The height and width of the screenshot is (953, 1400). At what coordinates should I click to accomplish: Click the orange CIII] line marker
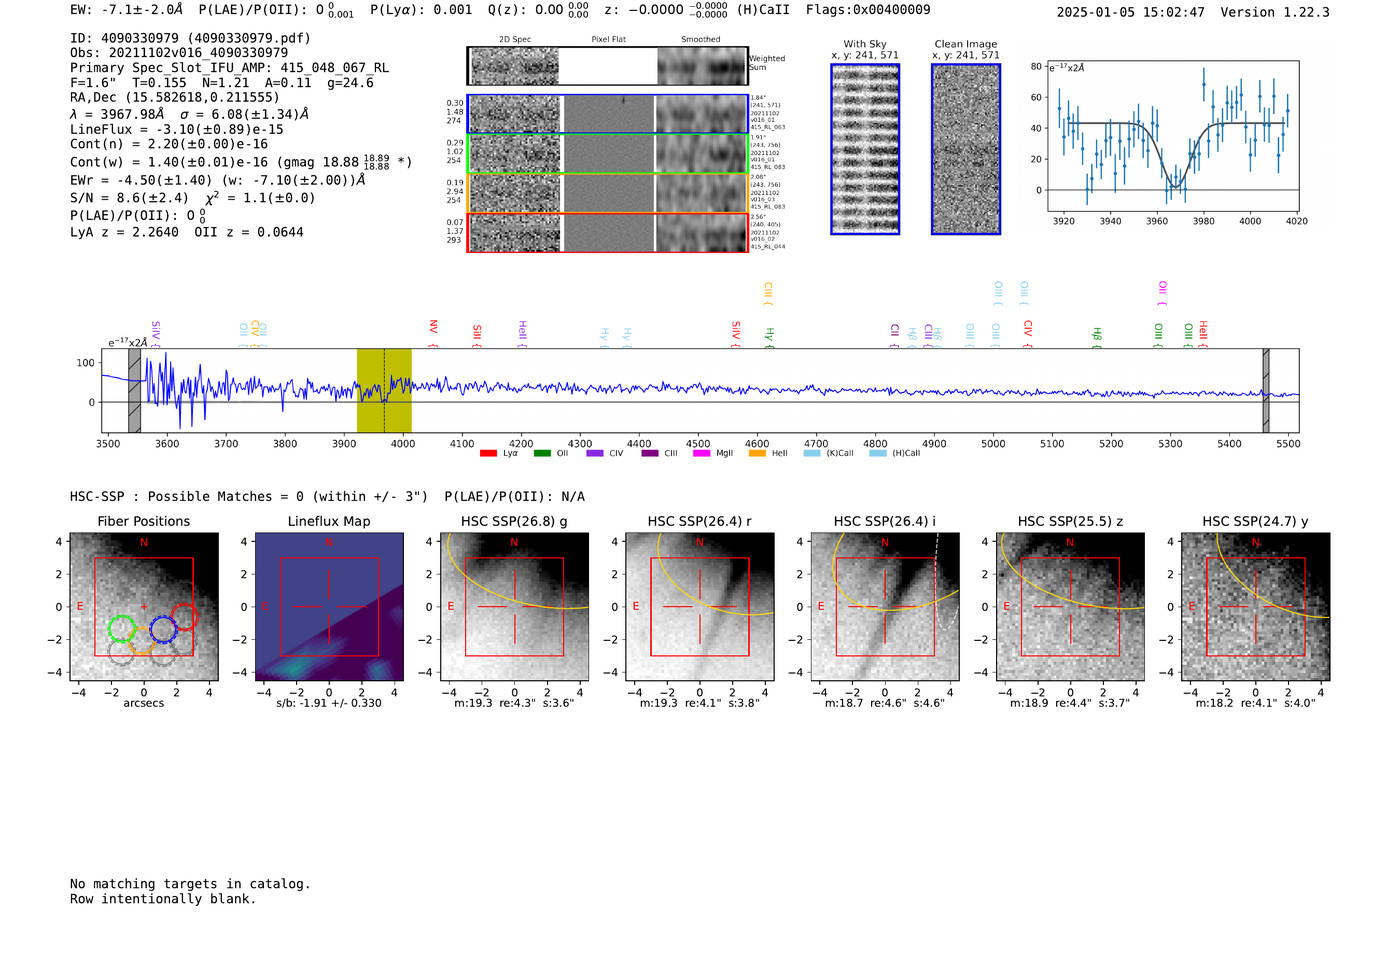767,294
